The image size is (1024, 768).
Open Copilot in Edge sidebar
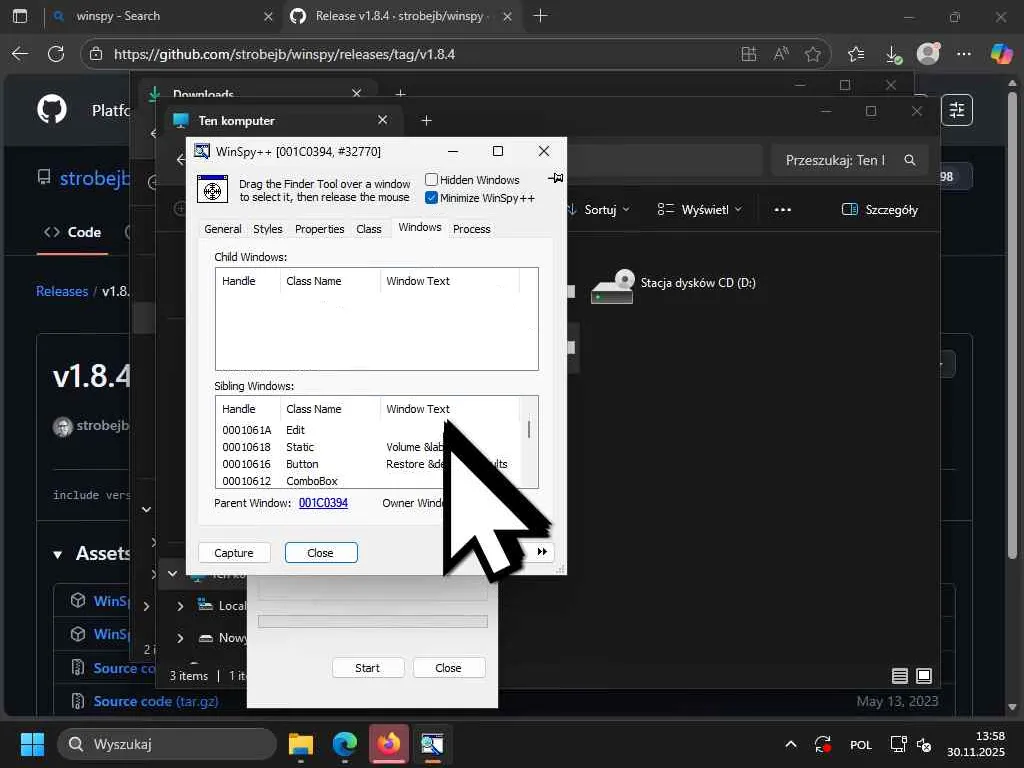click(1001, 53)
